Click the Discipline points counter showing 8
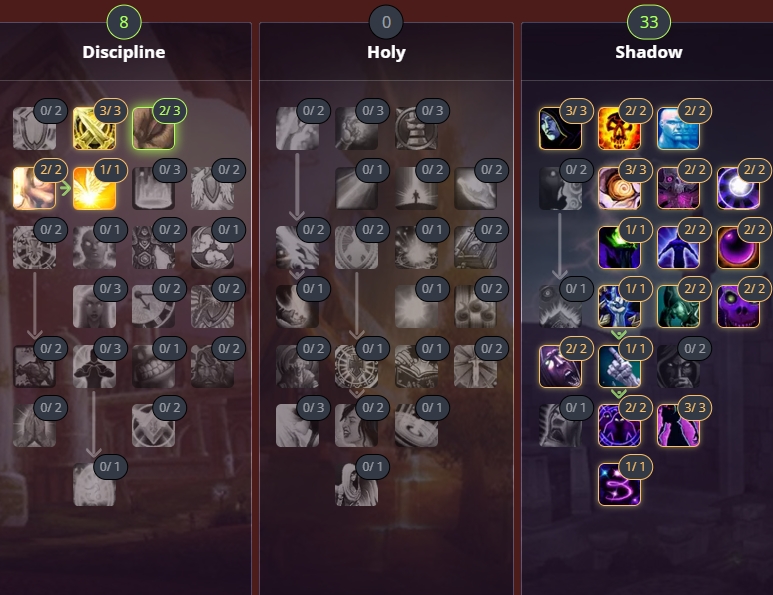 pyautogui.click(x=124, y=22)
